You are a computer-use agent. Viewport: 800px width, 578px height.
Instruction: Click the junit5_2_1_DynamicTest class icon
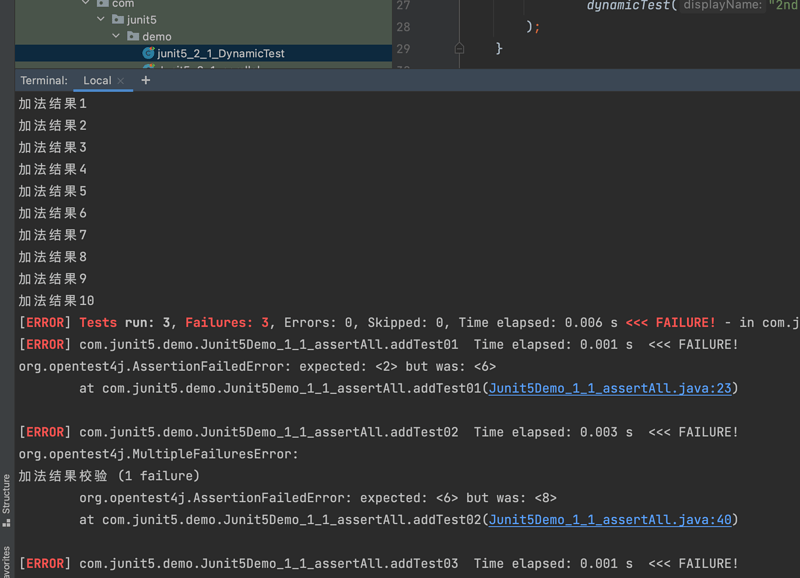149,53
